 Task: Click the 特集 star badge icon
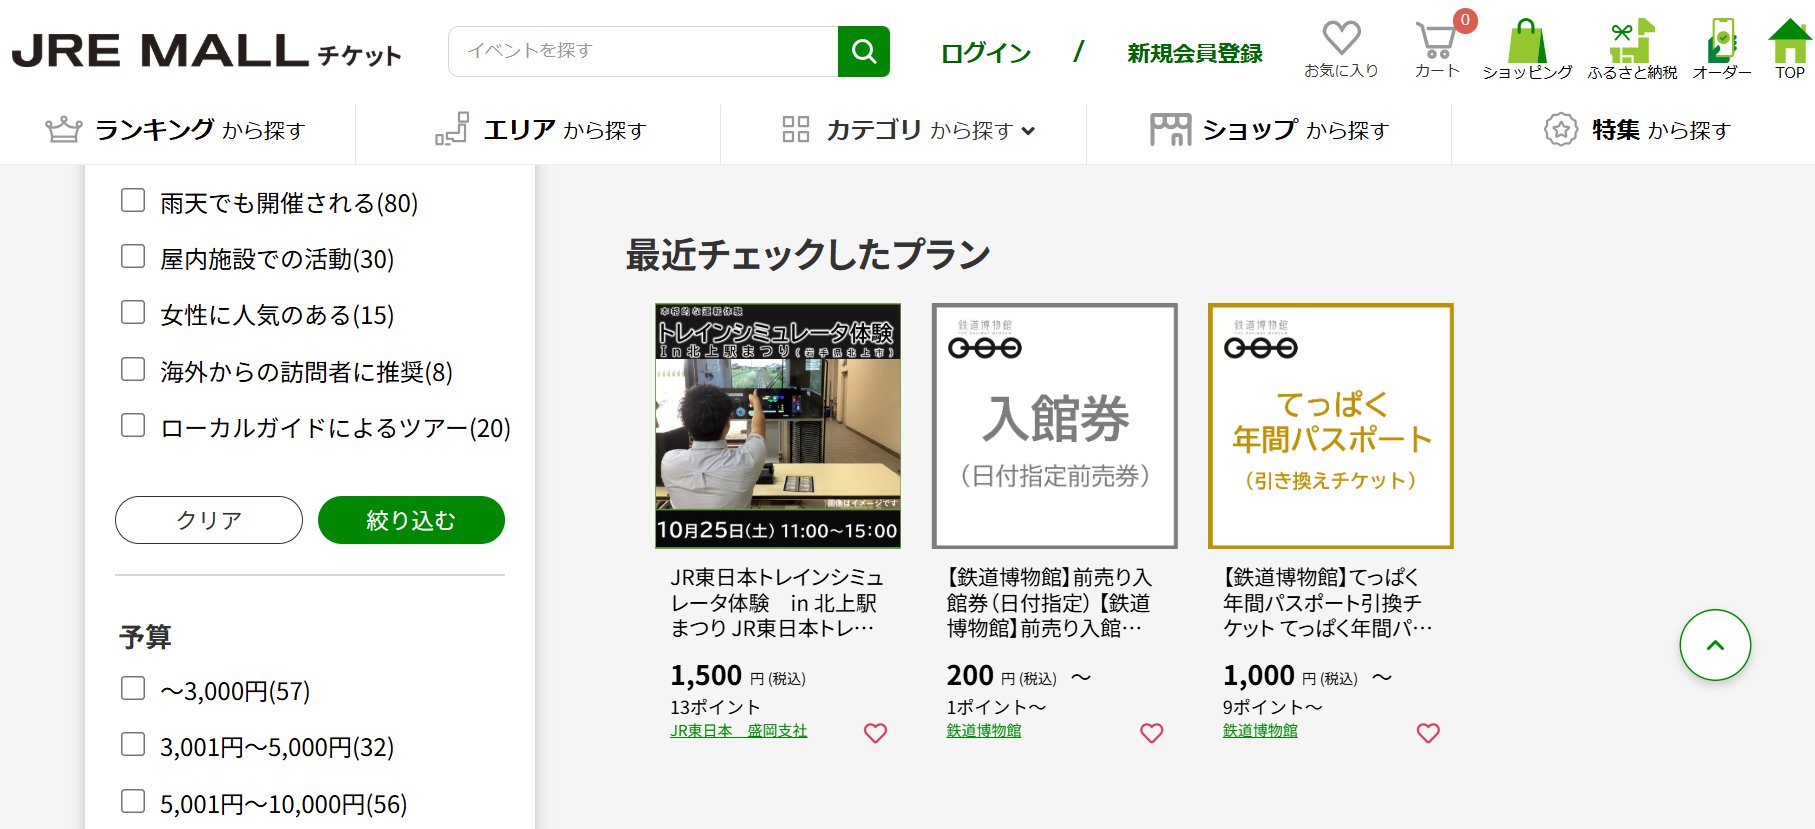tap(1560, 129)
